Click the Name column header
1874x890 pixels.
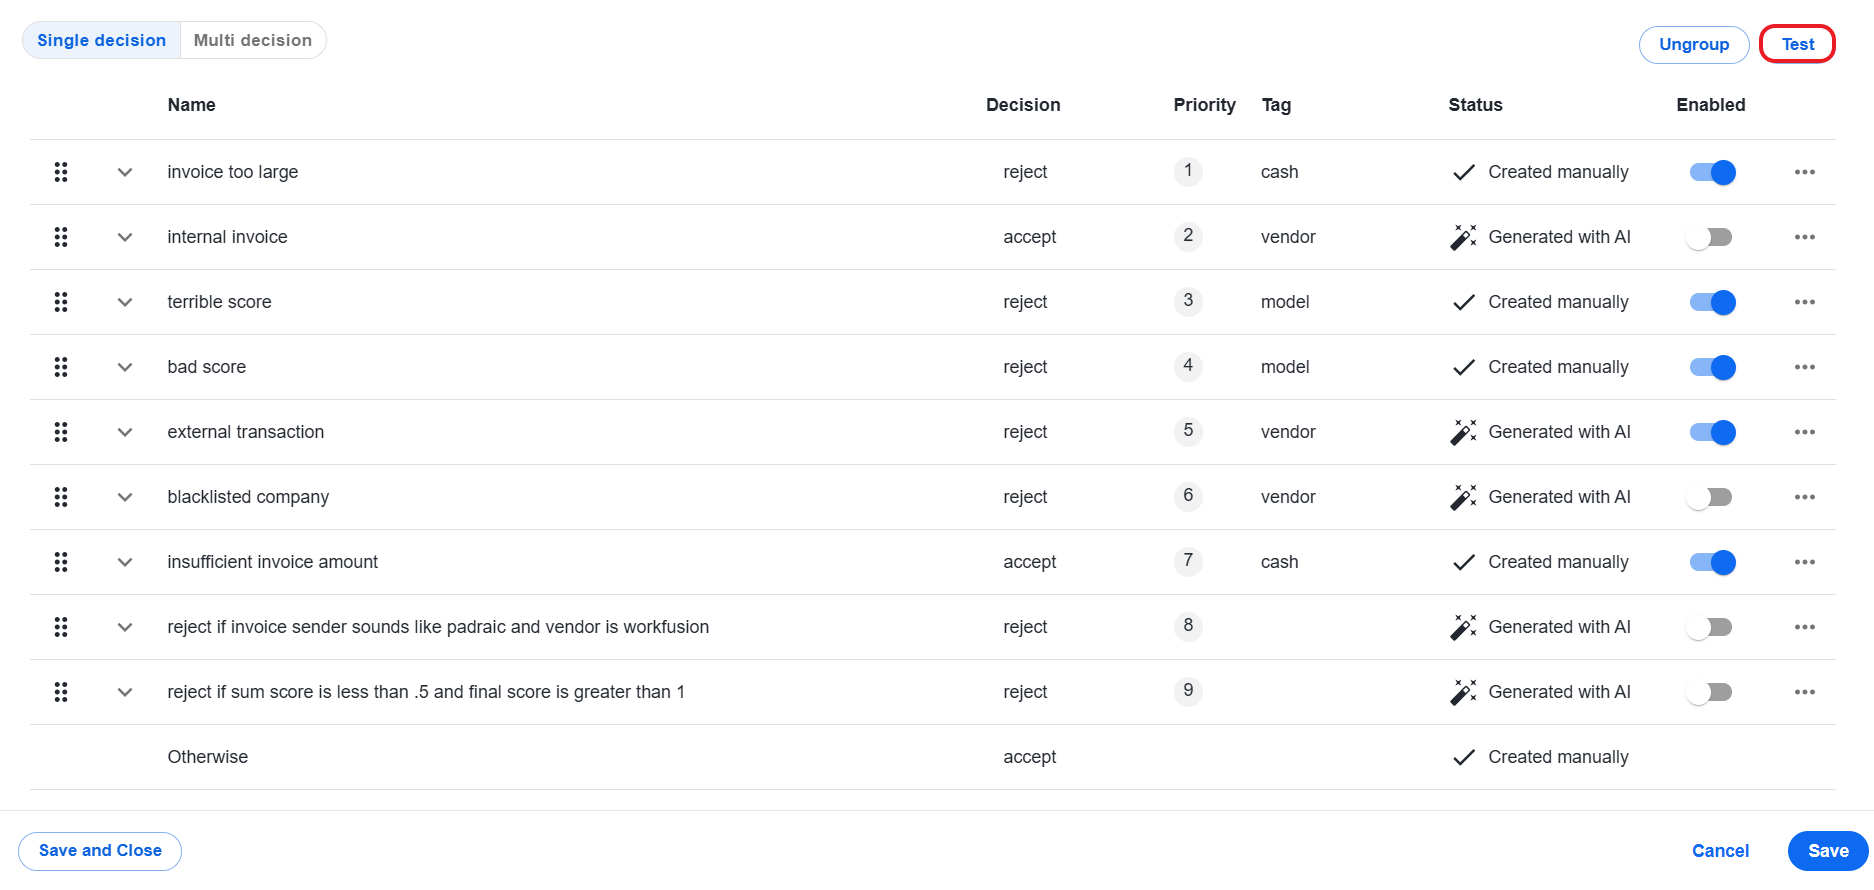click(x=191, y=105)
